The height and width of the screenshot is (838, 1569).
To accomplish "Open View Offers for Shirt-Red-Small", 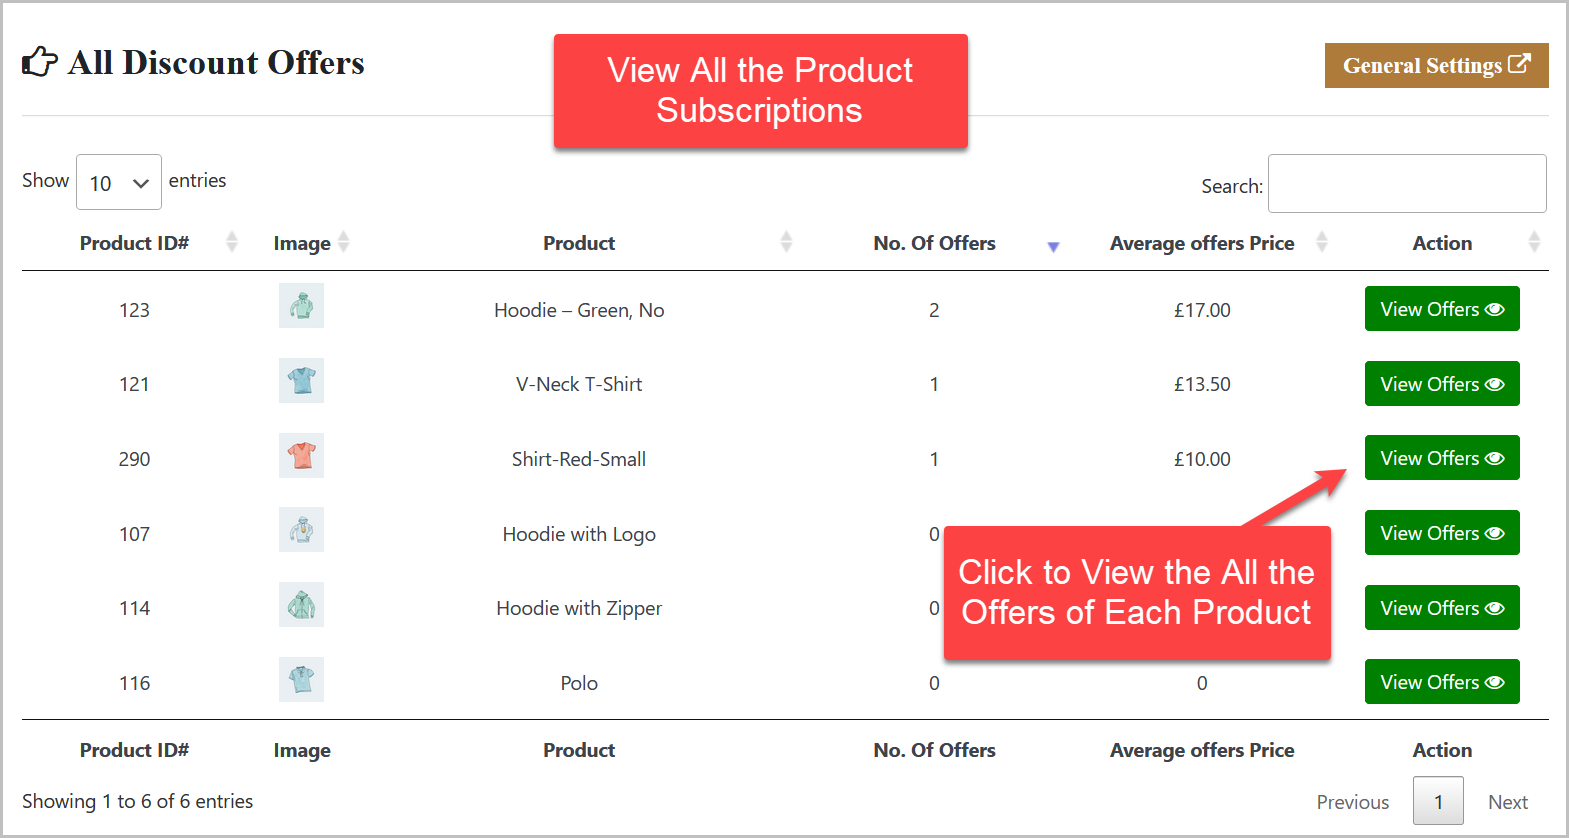I will [x=1442, y=458].
